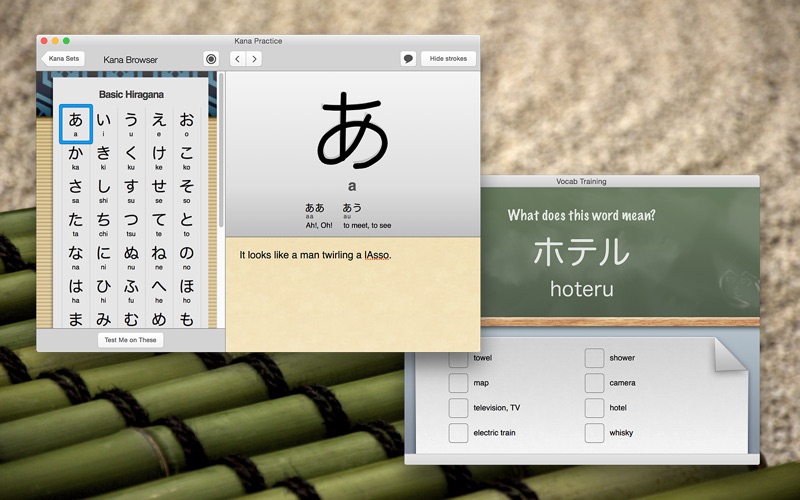This screenshot has width=800, height=500.
Task: Select the あ (a) kana tile
Action: [x=76, y=124]
